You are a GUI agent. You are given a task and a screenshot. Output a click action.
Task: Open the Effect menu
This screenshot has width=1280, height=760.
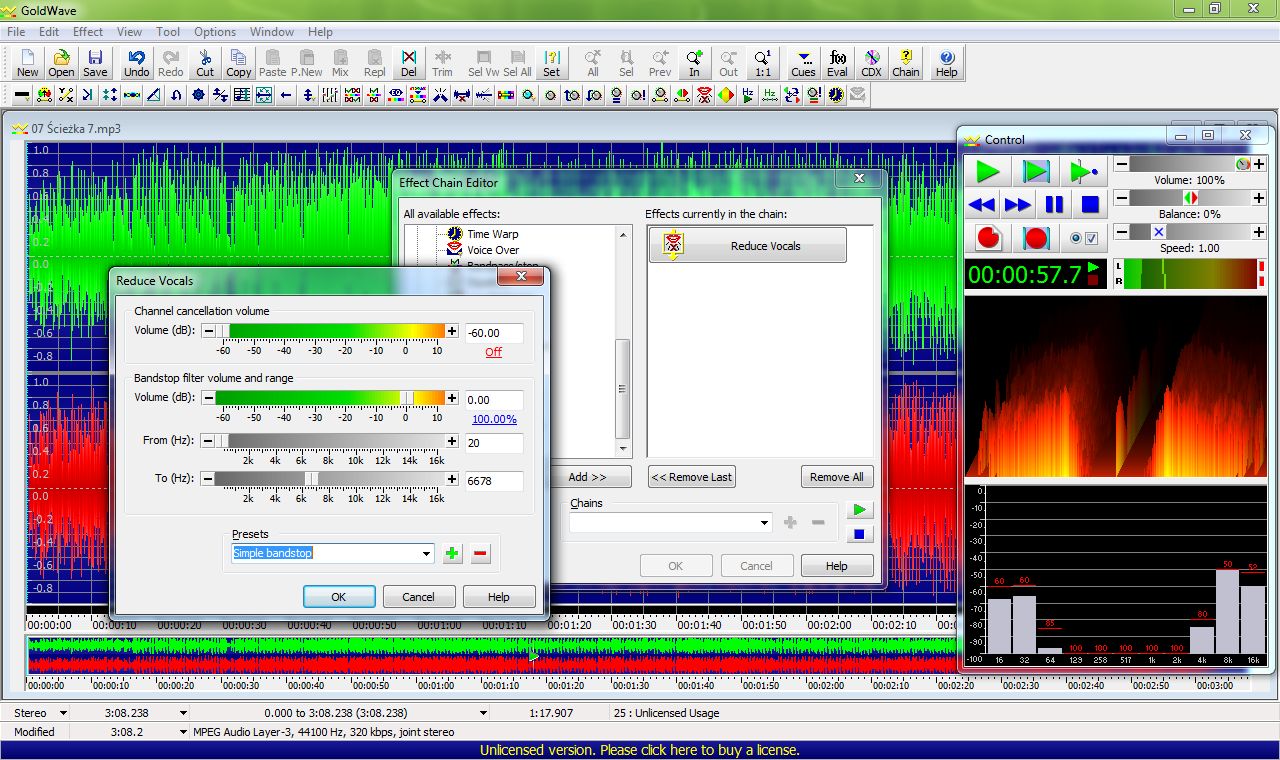[88, 32]
